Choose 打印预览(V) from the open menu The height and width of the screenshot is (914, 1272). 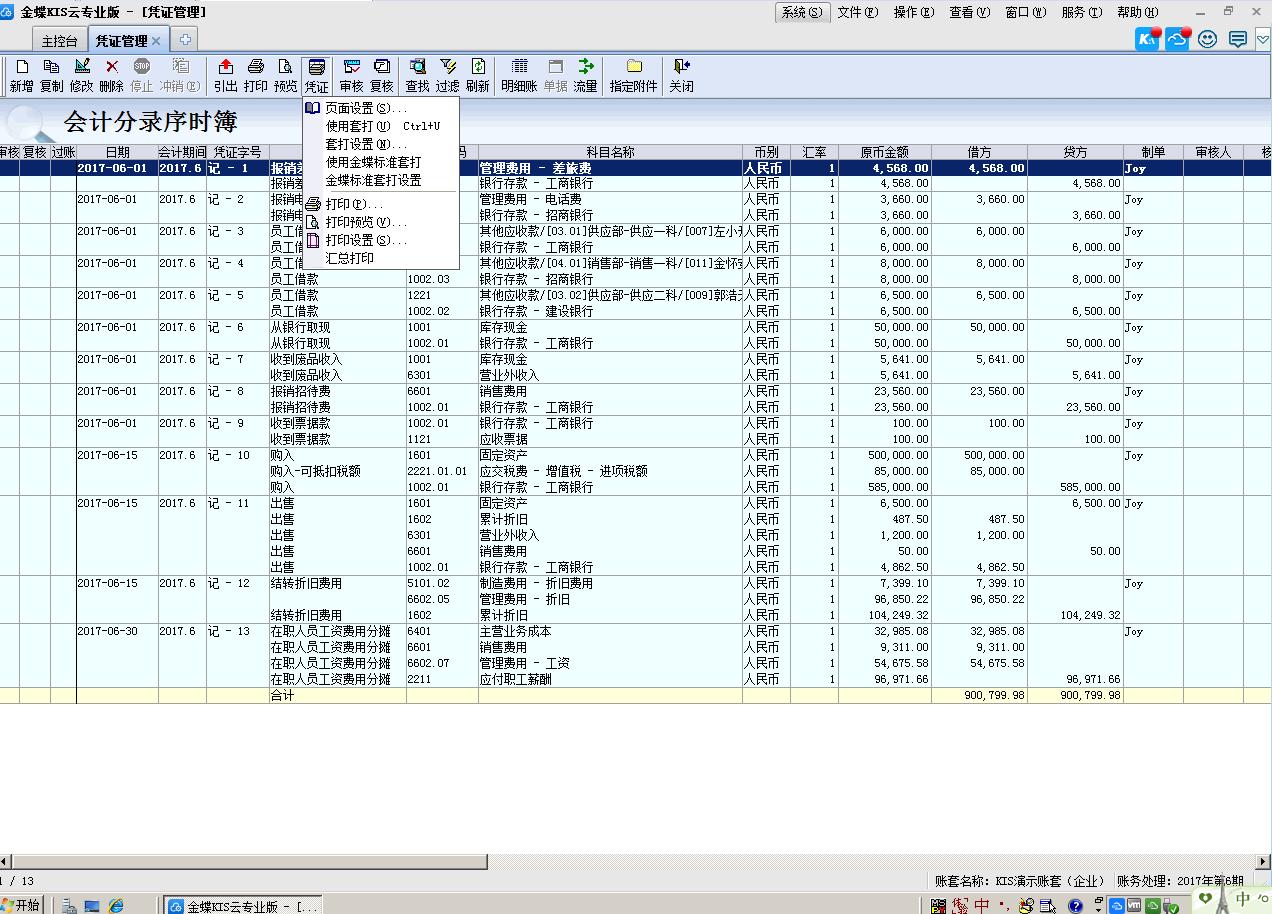click(359, 222)
